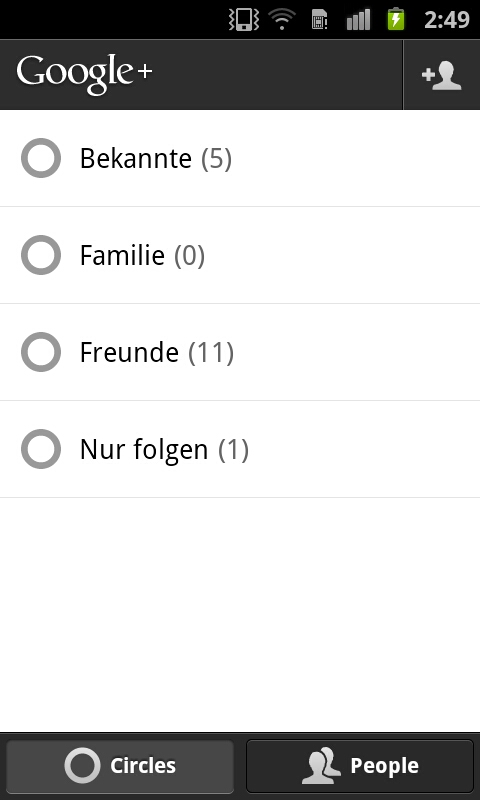Tap the two-people icon in People tab
Screen dimensions: 480x800
[x=321, y=765]
